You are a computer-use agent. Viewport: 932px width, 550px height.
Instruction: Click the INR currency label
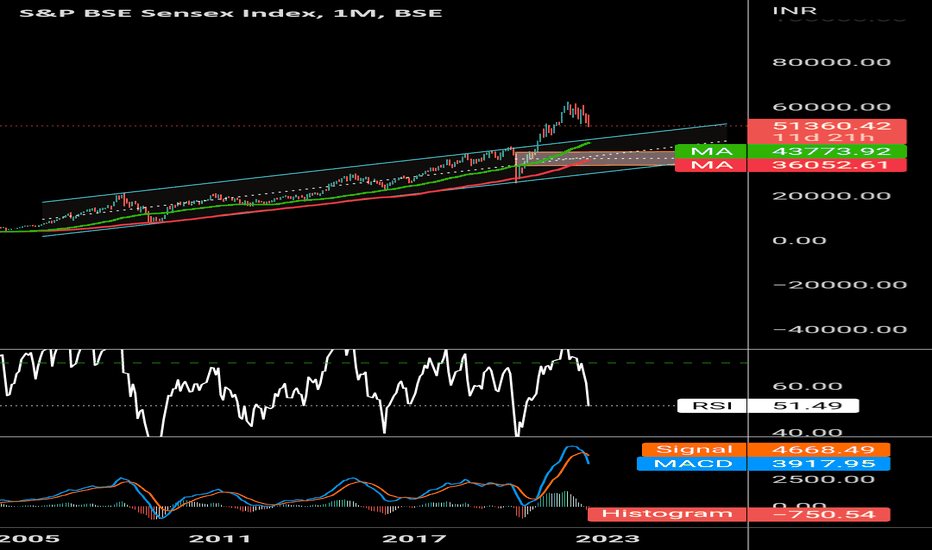coord(794,11)
